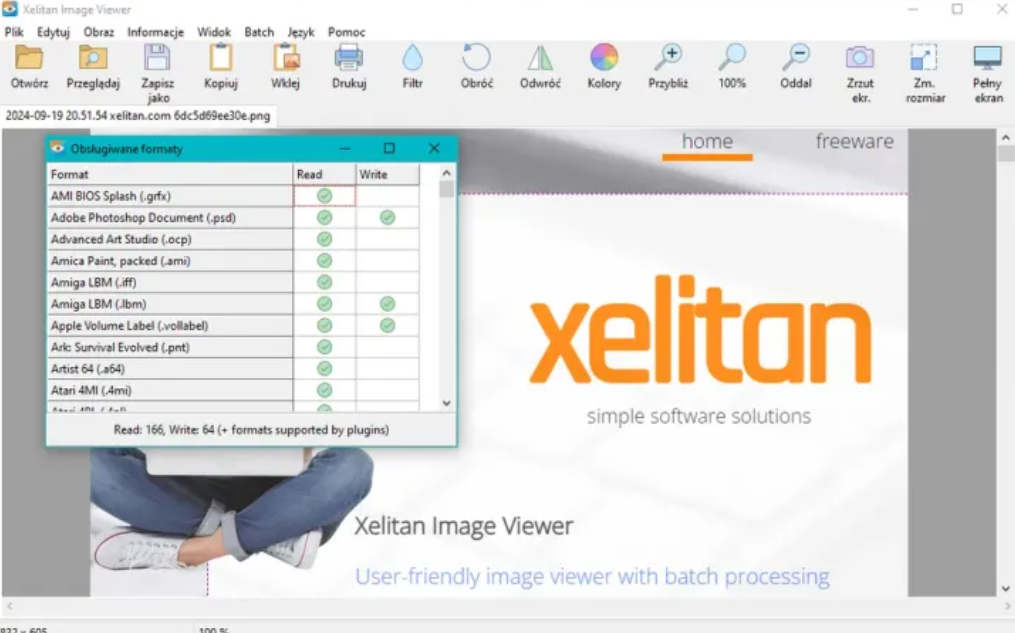Open the Informacje menu

[155, 32]
